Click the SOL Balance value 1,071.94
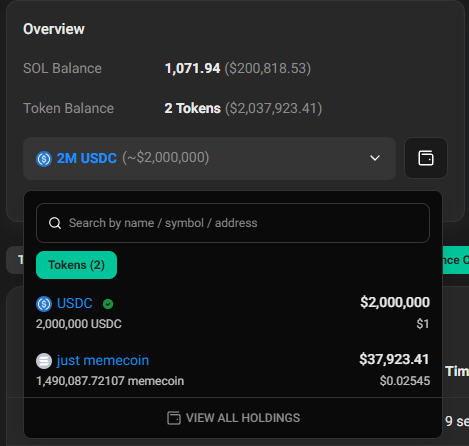The height and width of the screenshot is (446, 469). (193, 68)
